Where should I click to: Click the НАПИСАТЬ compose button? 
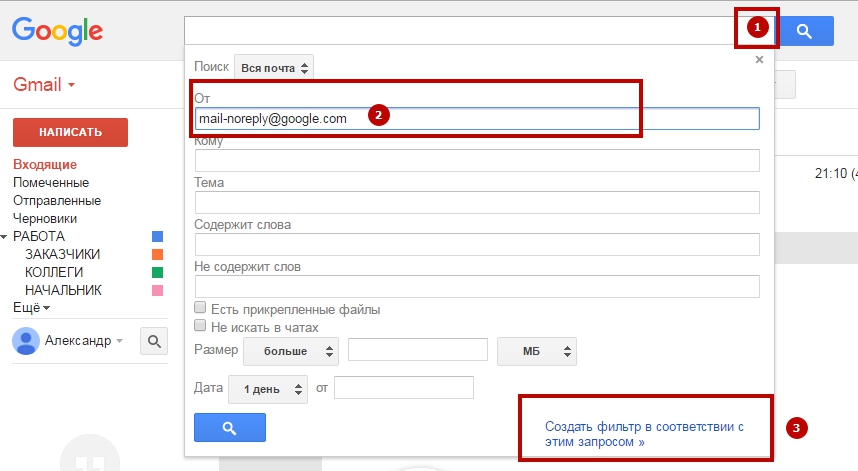point(71,132)
